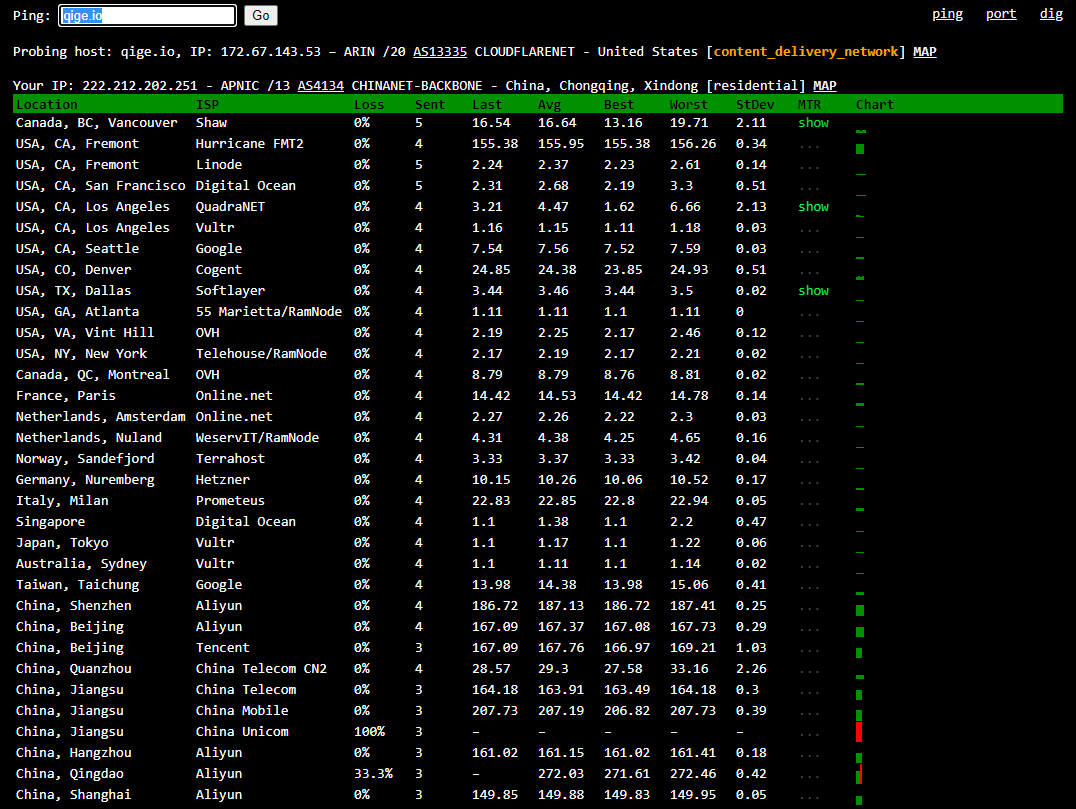Screen dimensions: 1076x809
Task: Select 'WeservIT/RamNode' ISP cell
Action: tap(257, 438)
